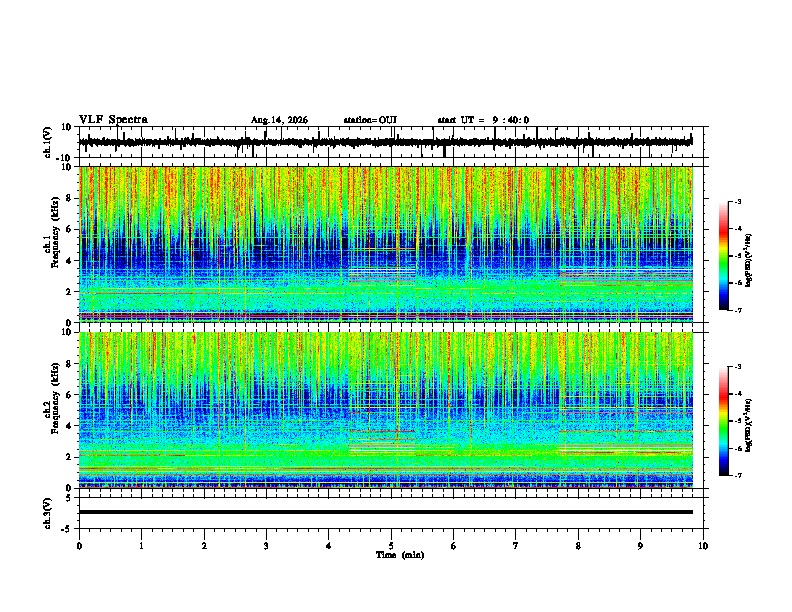The width and height of the screenshot is (792, 612).
Task: Click the "6" kHz tick on ch.2 frequency axis
Action: tap(69, 395)
